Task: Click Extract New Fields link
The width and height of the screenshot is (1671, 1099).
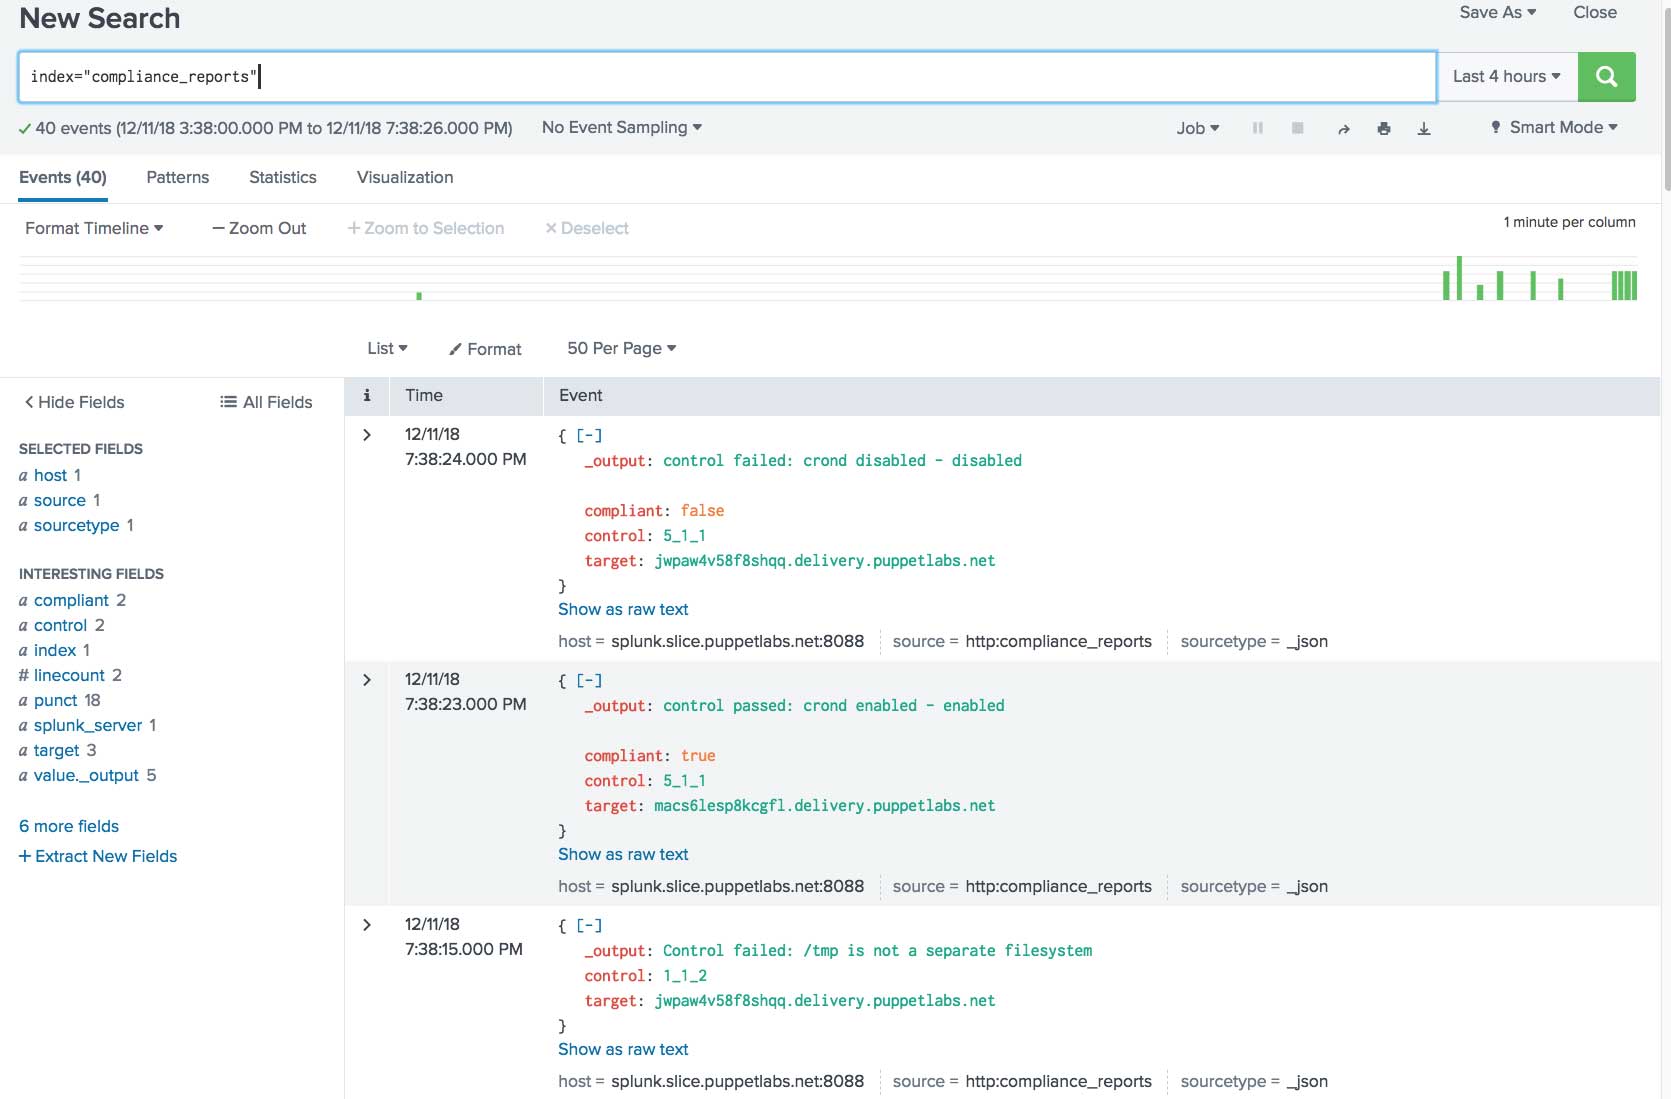Action: [x=98, y=856]
